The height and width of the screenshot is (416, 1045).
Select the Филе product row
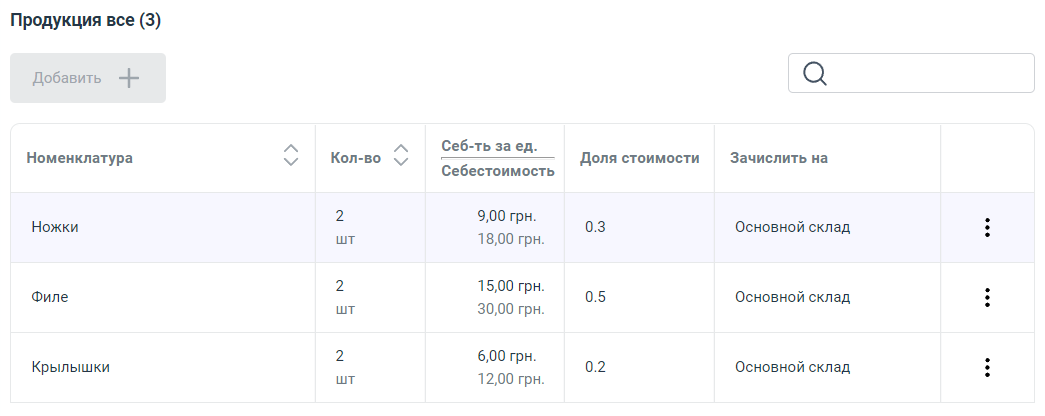[x=49, y=297]
